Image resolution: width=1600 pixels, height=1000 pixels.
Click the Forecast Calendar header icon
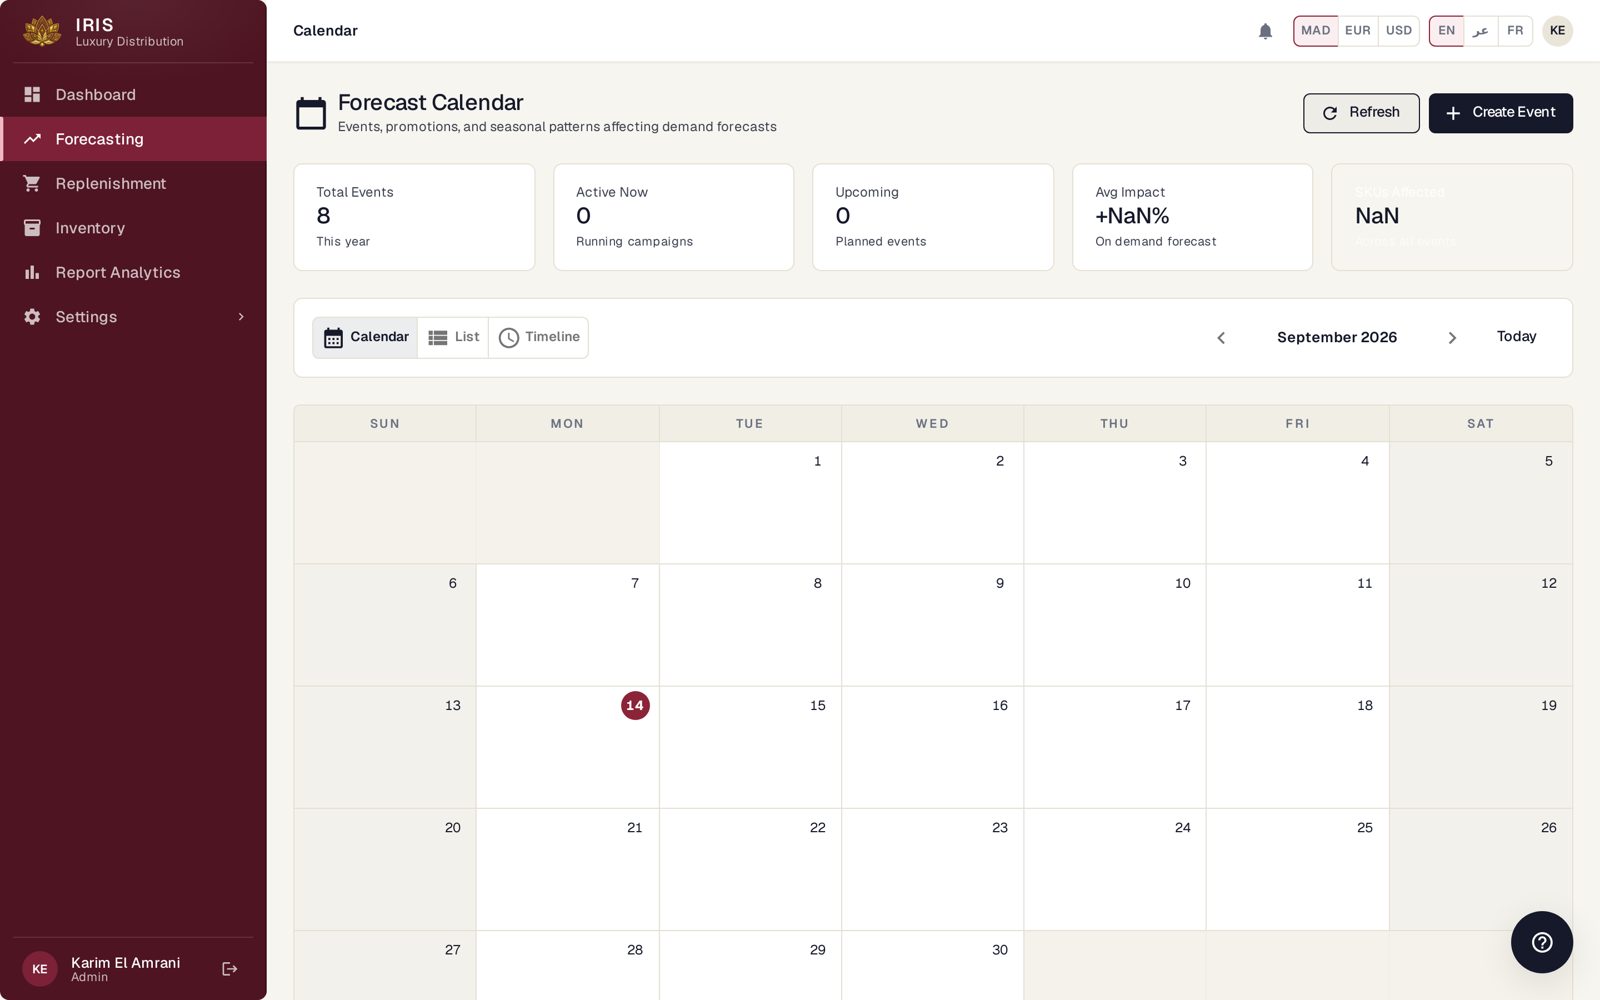311,113
